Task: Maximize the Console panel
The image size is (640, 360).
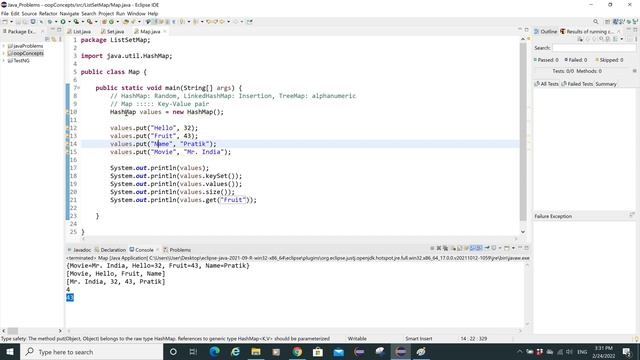Action: (x=527, y=248)
